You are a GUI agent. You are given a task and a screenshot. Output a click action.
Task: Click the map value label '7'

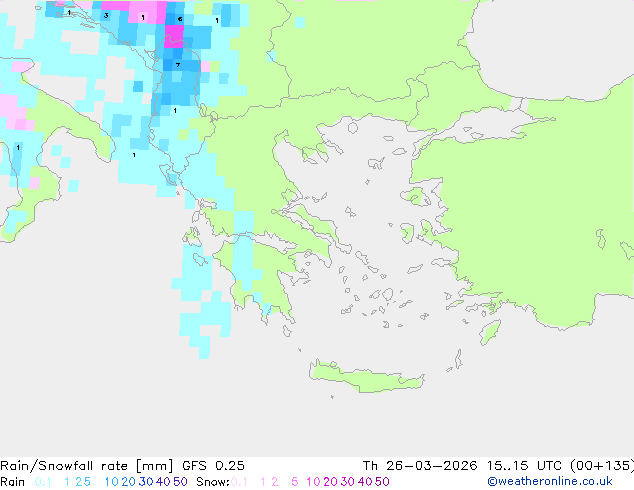pyautogui.click(x=178, y=65)
